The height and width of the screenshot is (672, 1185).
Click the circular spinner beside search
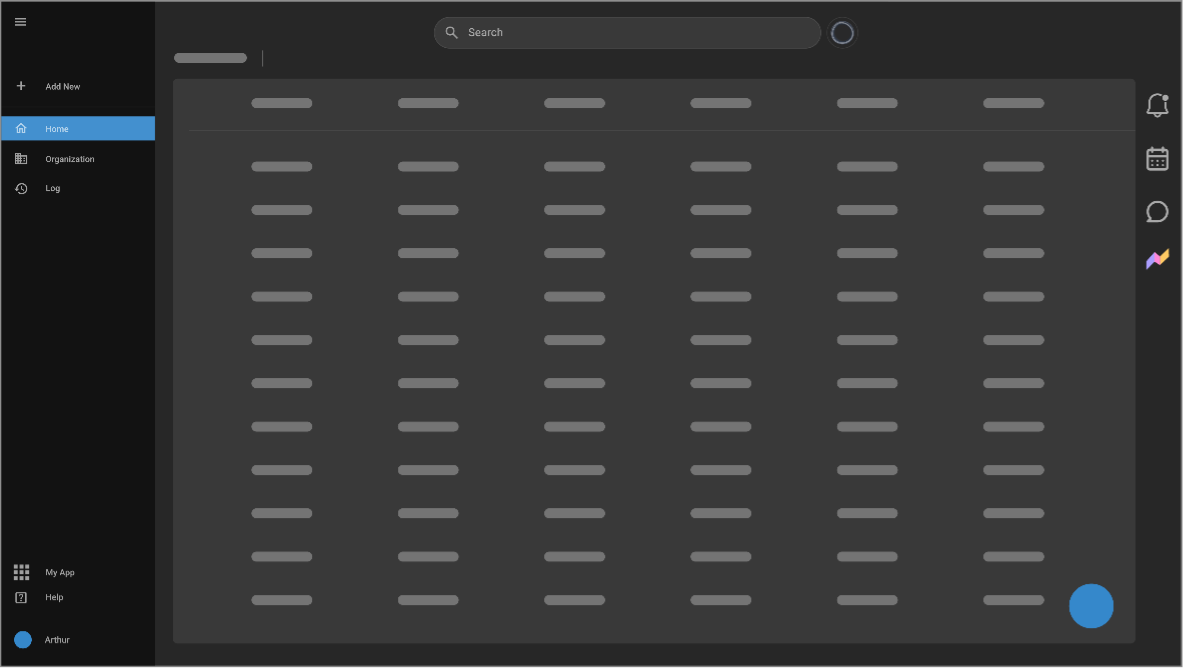(x=843, y=33)
